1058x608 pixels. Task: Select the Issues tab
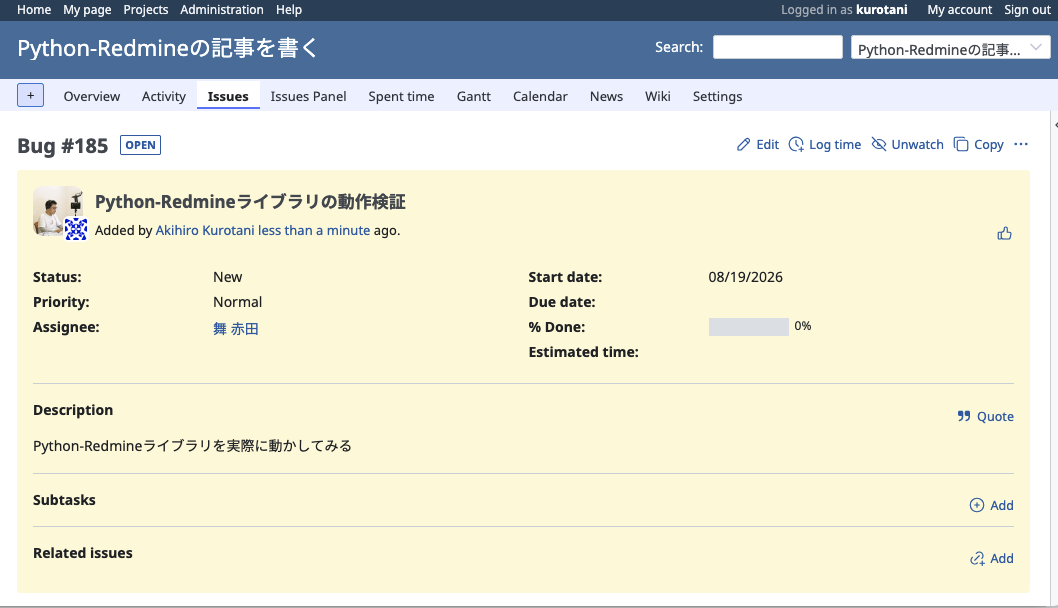[228, 96]
